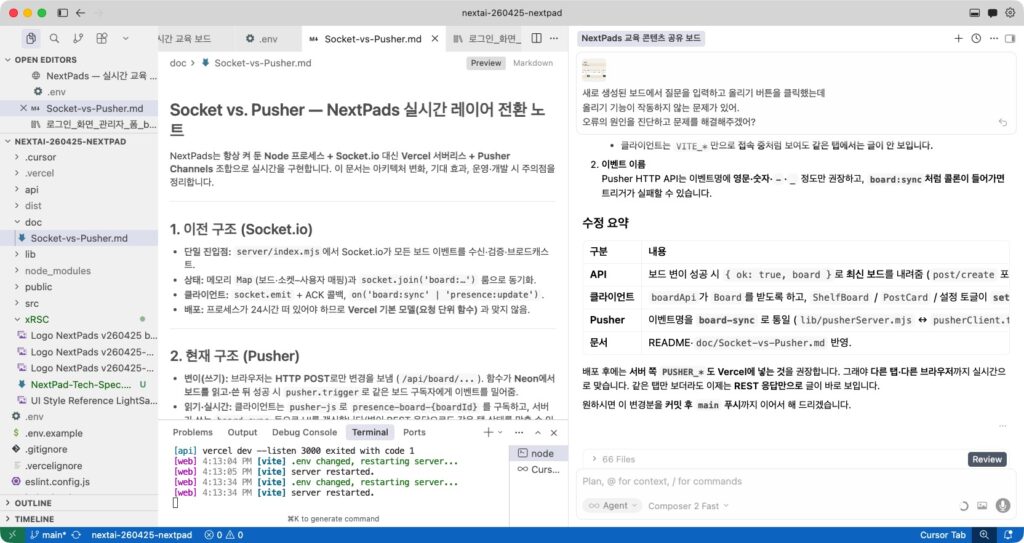Close the terminal panel

554,433
